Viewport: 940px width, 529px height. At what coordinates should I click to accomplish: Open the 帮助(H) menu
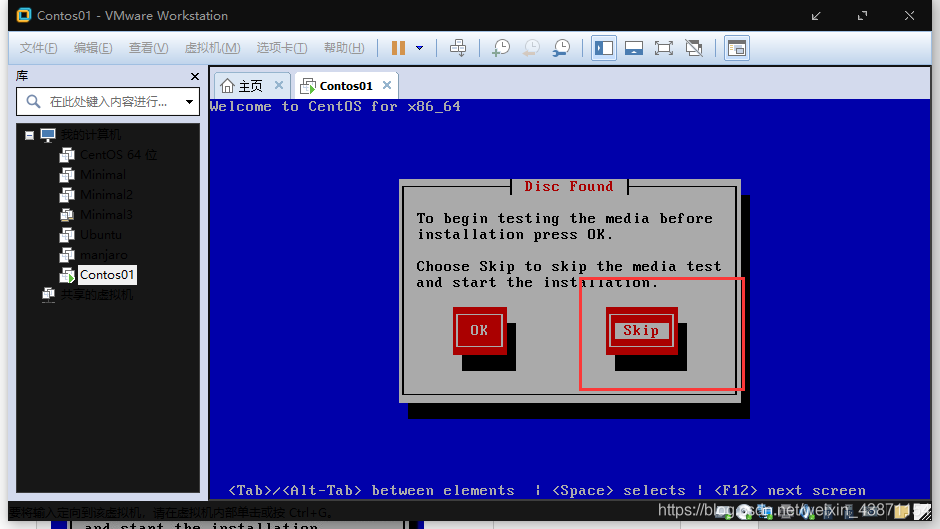(344, 48)
